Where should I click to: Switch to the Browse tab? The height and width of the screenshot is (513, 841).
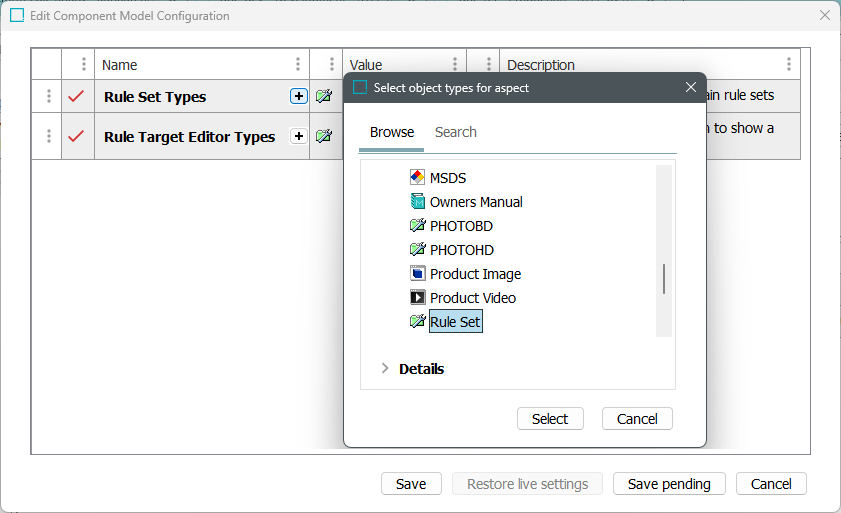click(x=392, y=132)
